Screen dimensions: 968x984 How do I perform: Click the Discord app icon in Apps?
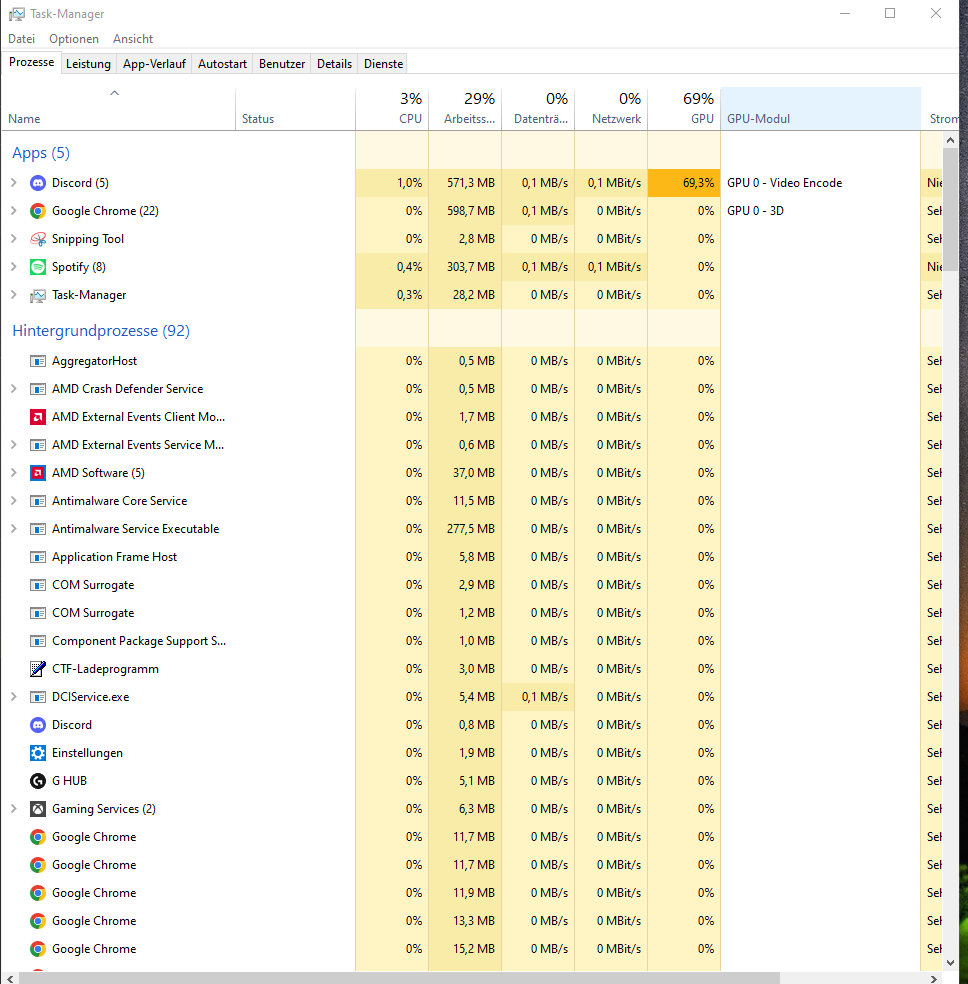(x=38, y=183)
